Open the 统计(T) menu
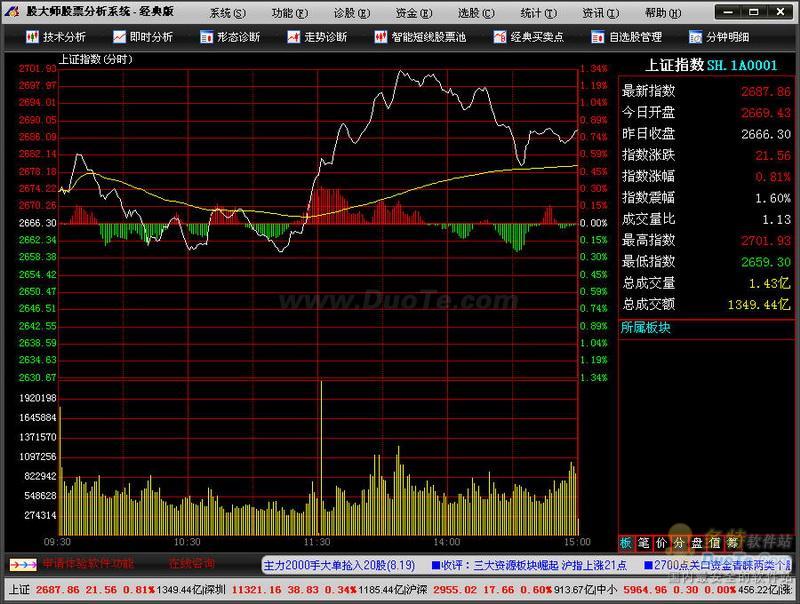This screenshot has height=604, width=800. click(539, 13)
